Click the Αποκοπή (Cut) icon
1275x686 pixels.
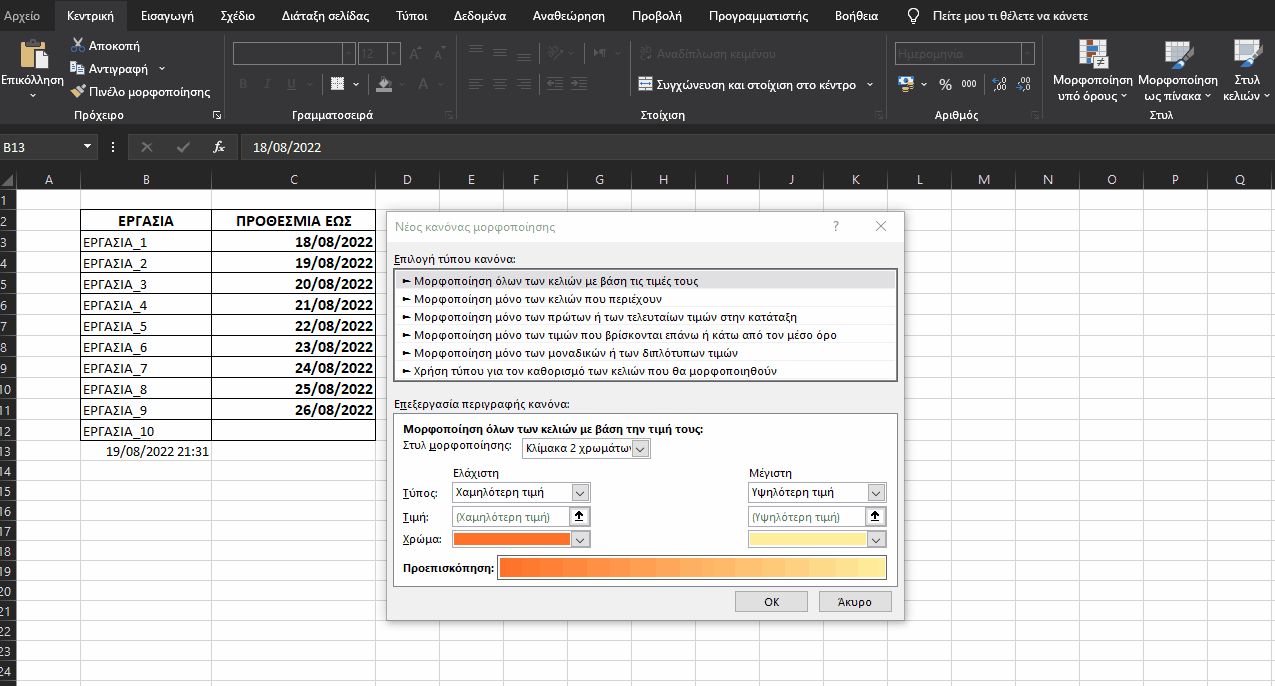coord(77,45)
